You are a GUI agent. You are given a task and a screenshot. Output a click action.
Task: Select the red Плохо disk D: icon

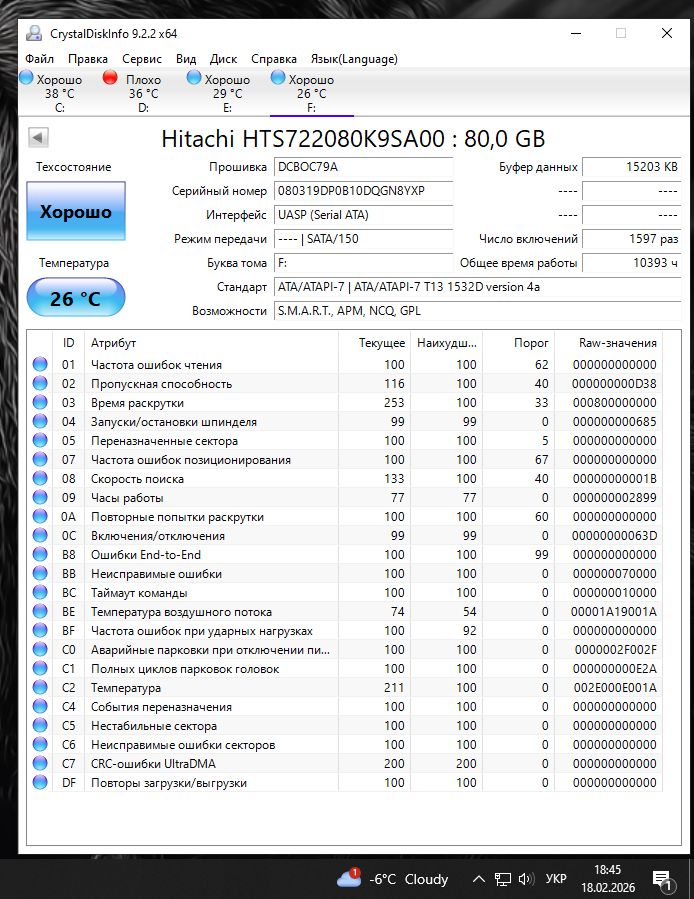coord(110,77)
